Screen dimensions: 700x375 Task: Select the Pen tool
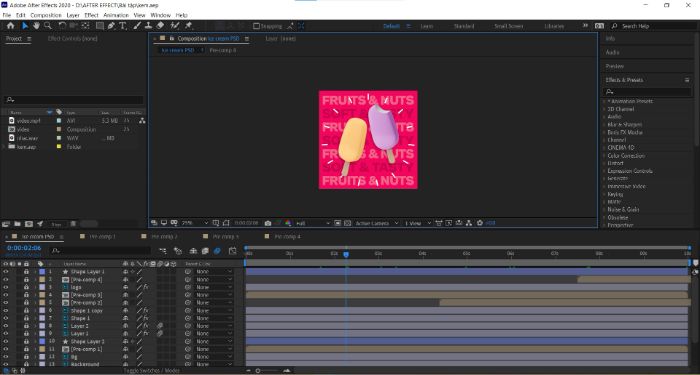pyautogui.click(x=111, y=26)
